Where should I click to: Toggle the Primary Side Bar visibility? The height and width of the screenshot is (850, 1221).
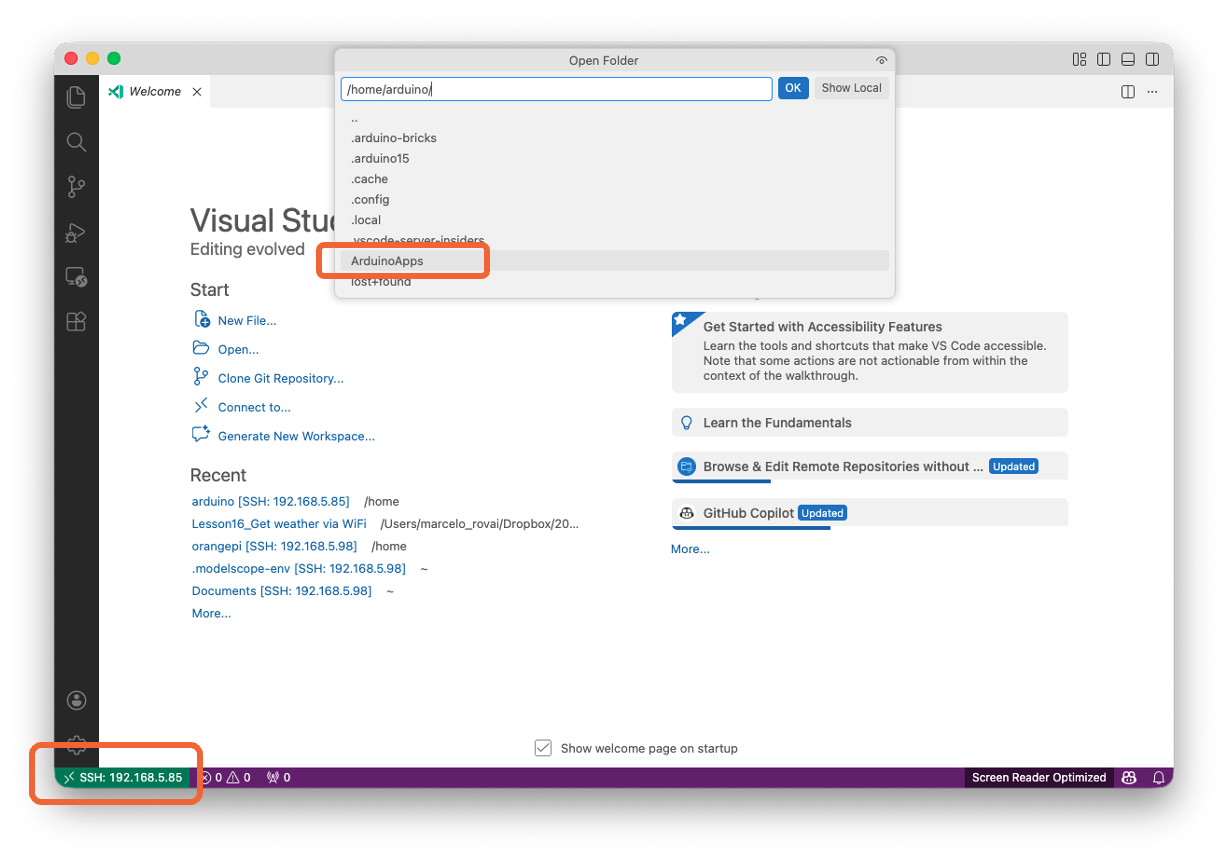(x=1104, y=60)
